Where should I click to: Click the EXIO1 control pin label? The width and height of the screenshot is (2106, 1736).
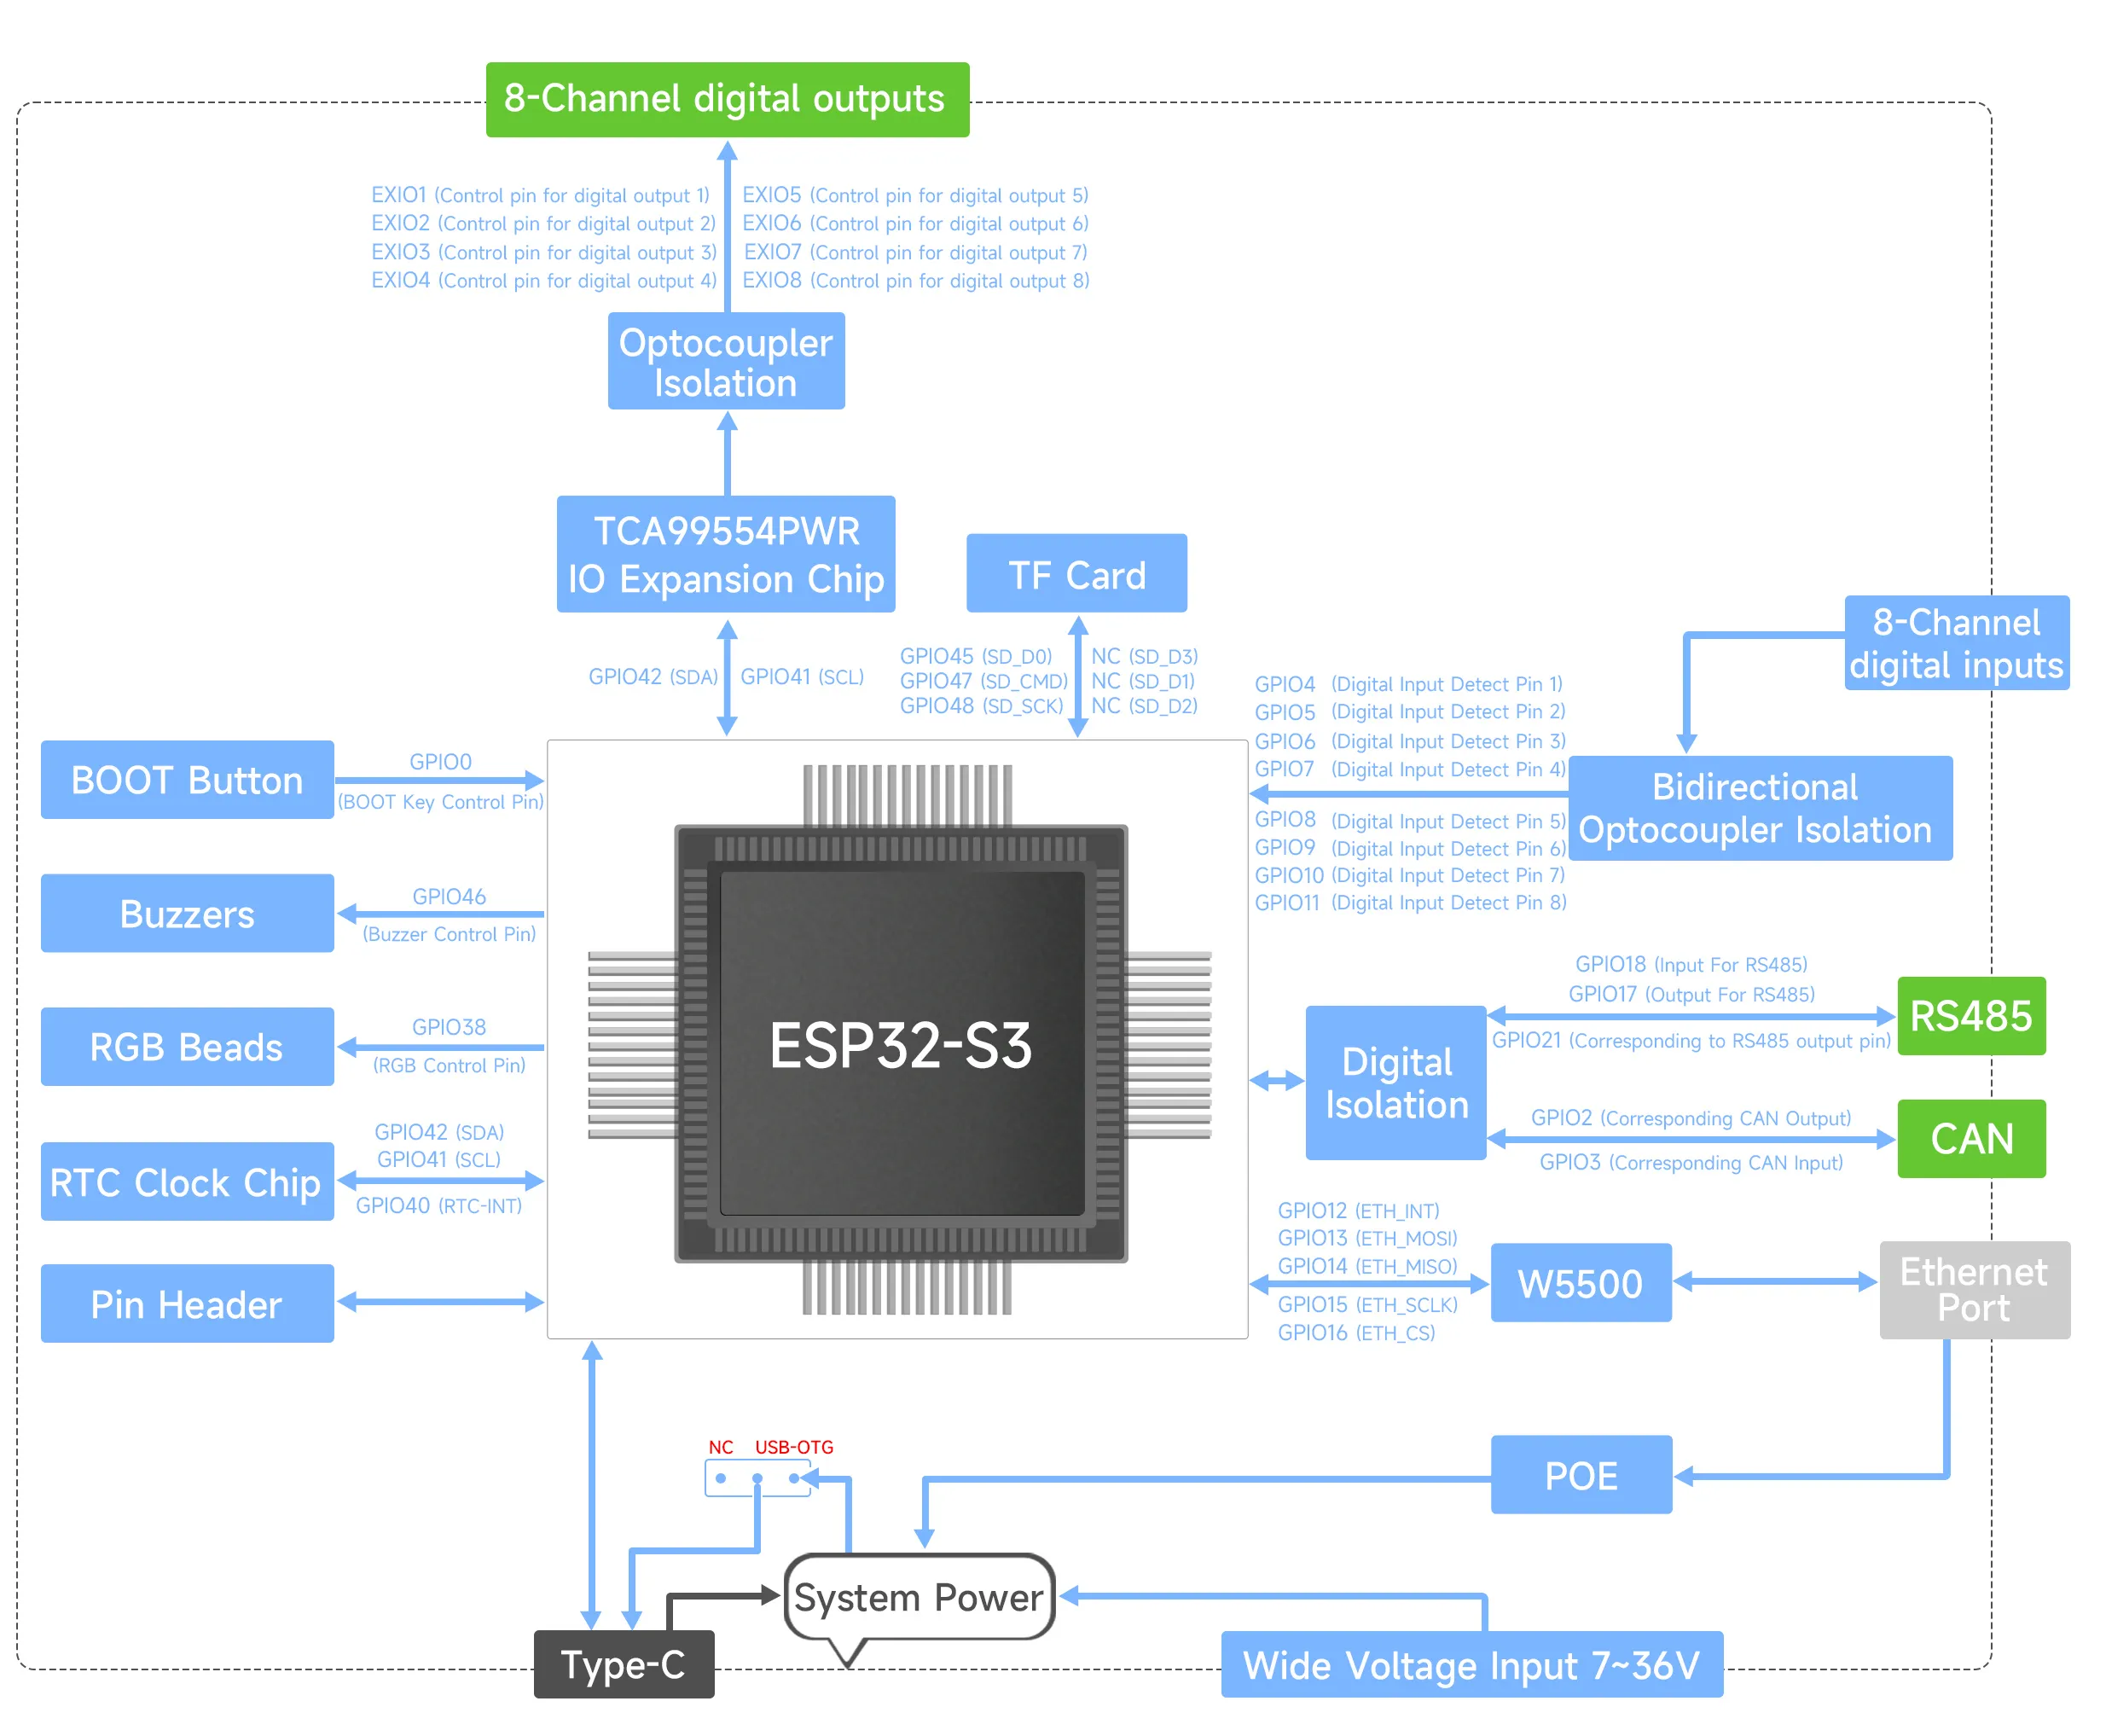[540, 195]
